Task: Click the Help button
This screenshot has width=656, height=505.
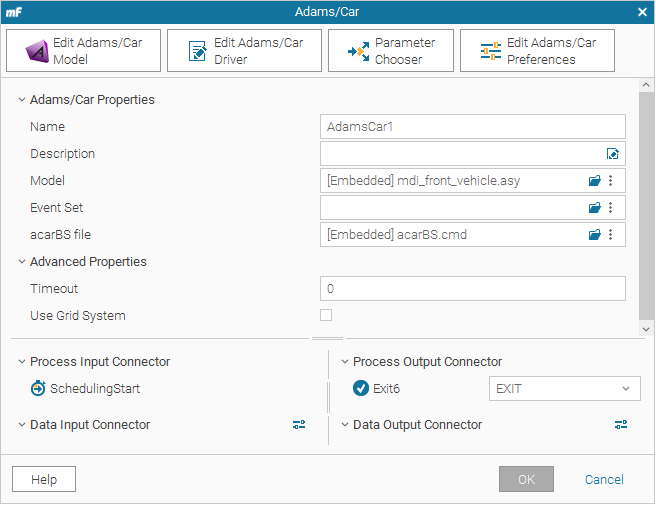Action: pos(44,479)
